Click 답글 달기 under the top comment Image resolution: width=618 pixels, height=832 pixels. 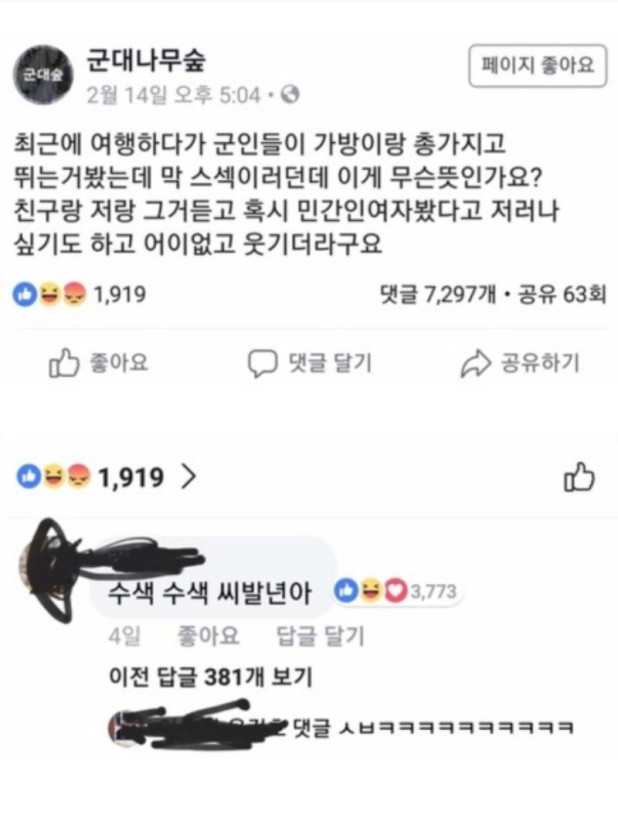(x=320, y=636)
